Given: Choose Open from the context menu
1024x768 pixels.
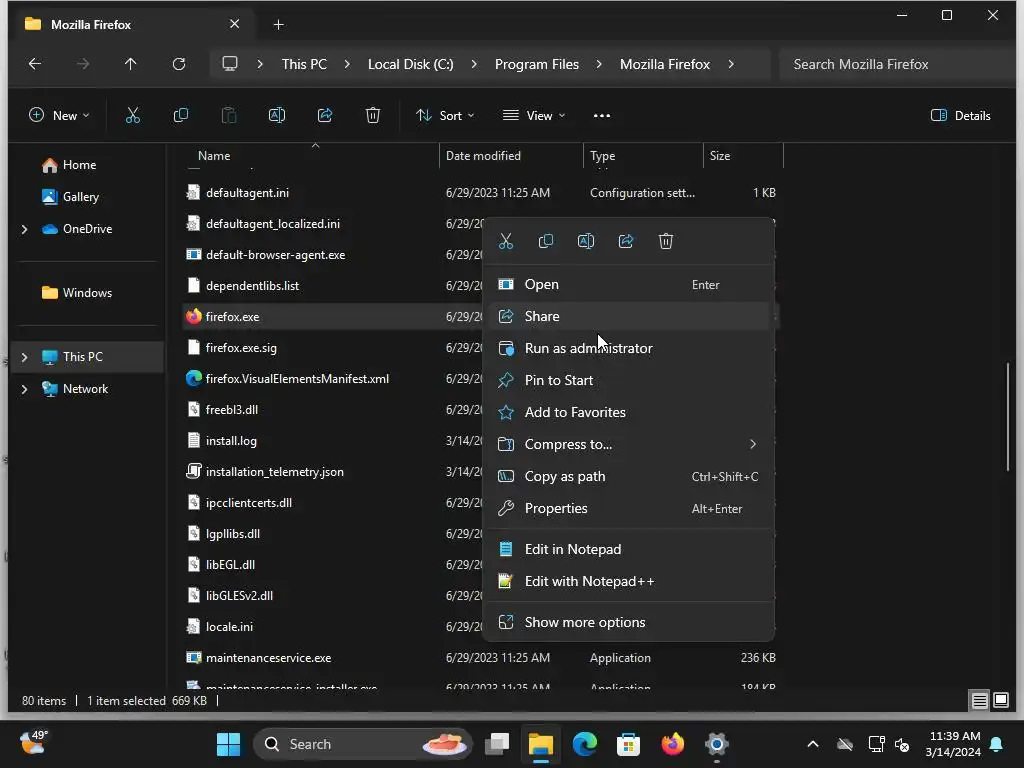Looking at the screenshot, I should click(628, 285).
